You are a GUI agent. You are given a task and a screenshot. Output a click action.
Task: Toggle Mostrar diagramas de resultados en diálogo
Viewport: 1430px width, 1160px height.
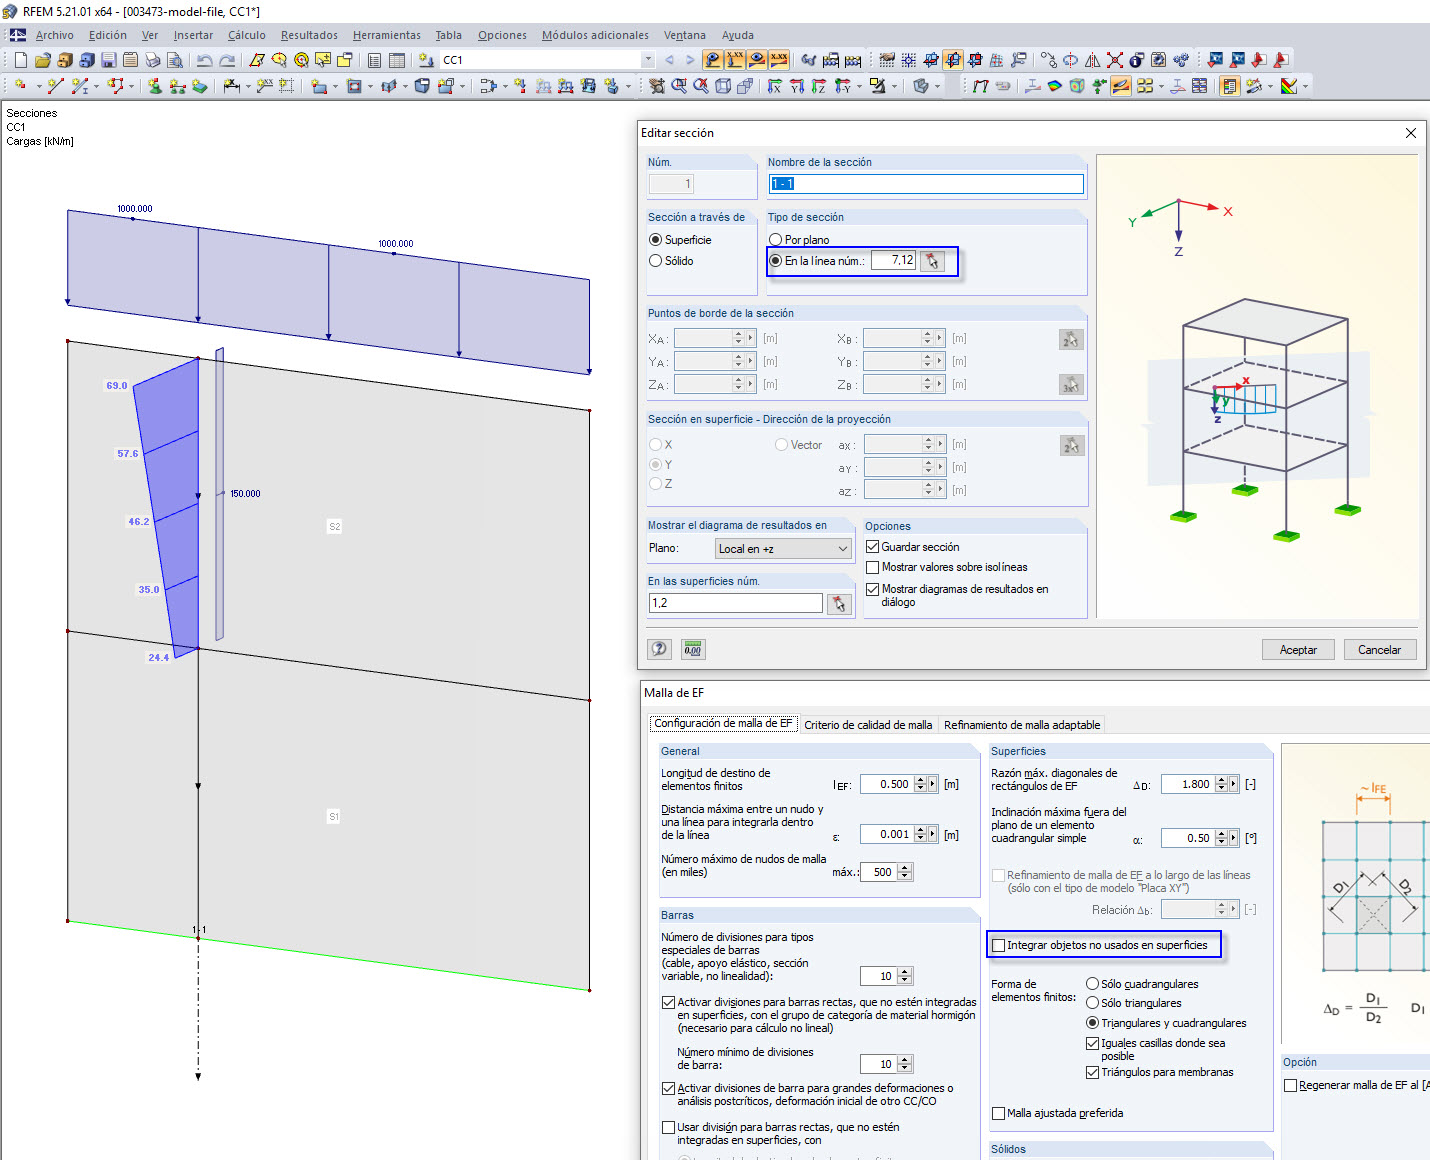(x=873, y=590)
